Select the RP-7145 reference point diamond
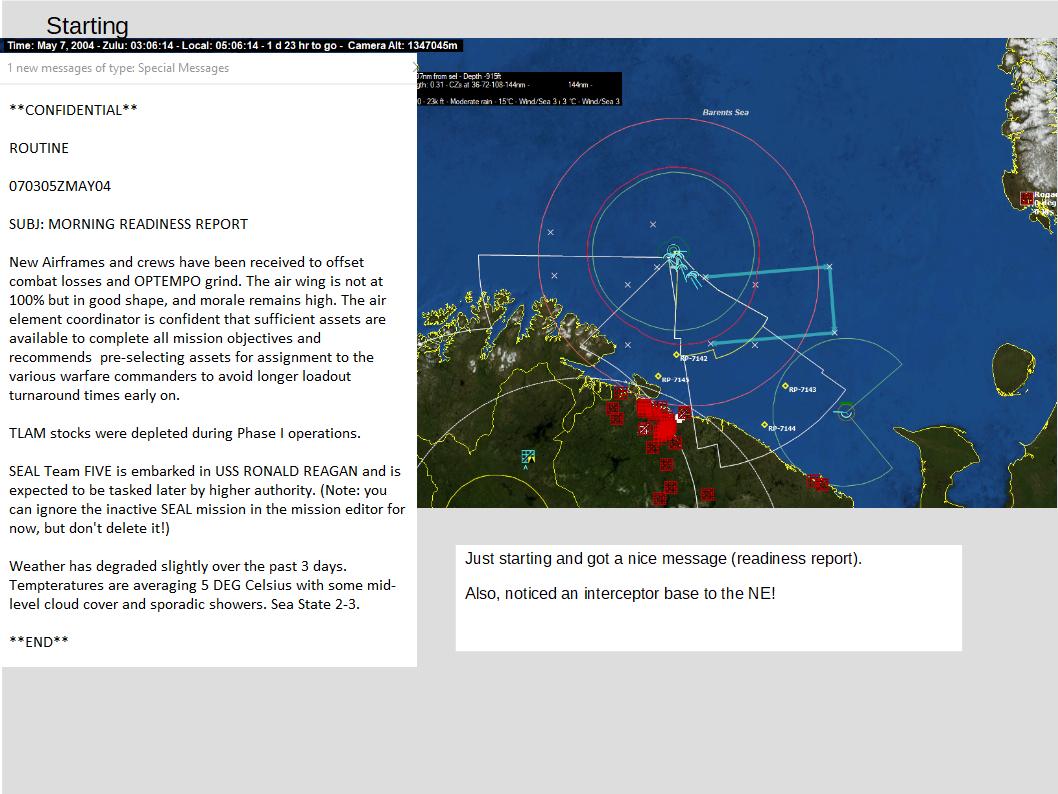 coord(658,376)
